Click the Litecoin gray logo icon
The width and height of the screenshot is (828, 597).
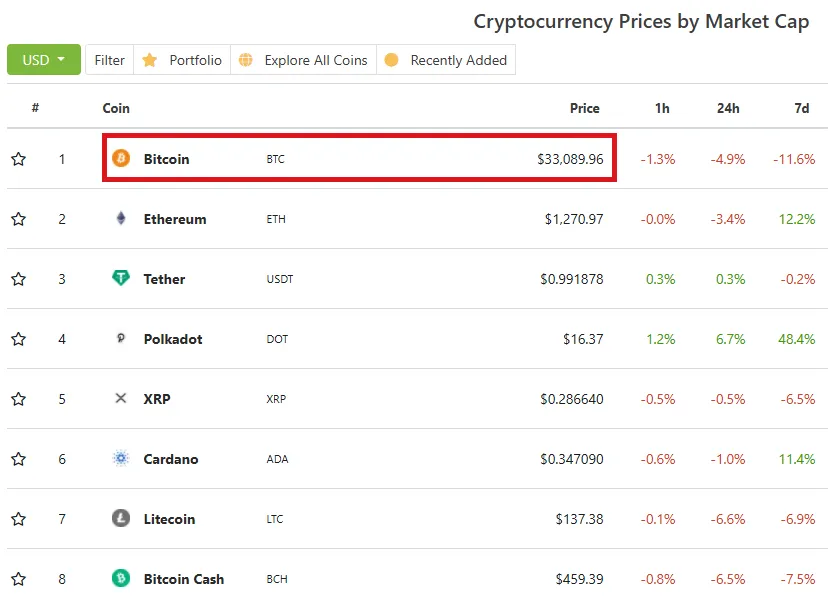tap(121, 518)
